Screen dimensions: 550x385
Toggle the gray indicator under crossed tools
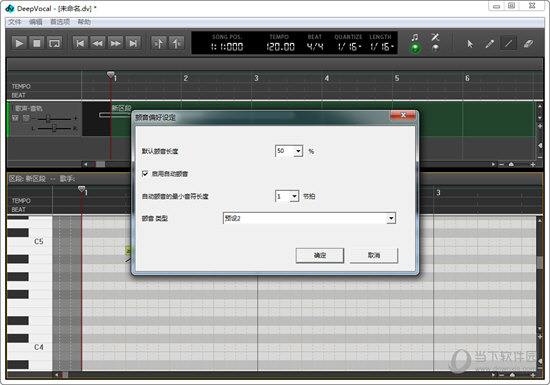[x=435, y=48]
